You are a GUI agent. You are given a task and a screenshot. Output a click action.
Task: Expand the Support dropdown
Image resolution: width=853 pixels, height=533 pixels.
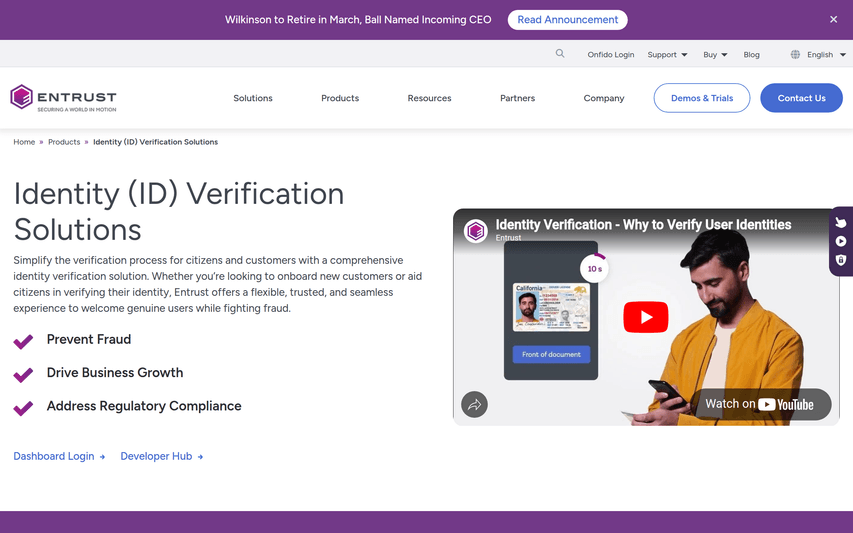tap(667, 55)
